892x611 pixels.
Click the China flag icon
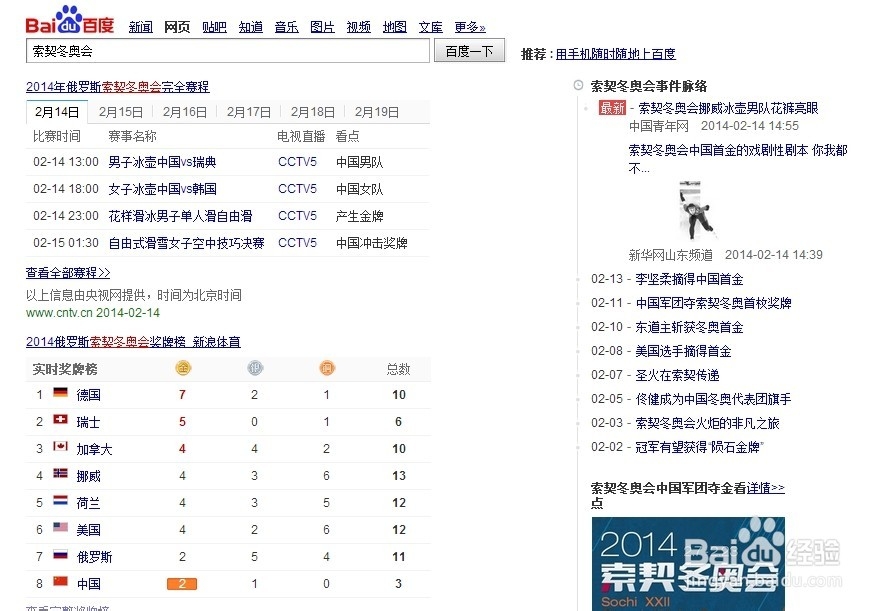60,581
